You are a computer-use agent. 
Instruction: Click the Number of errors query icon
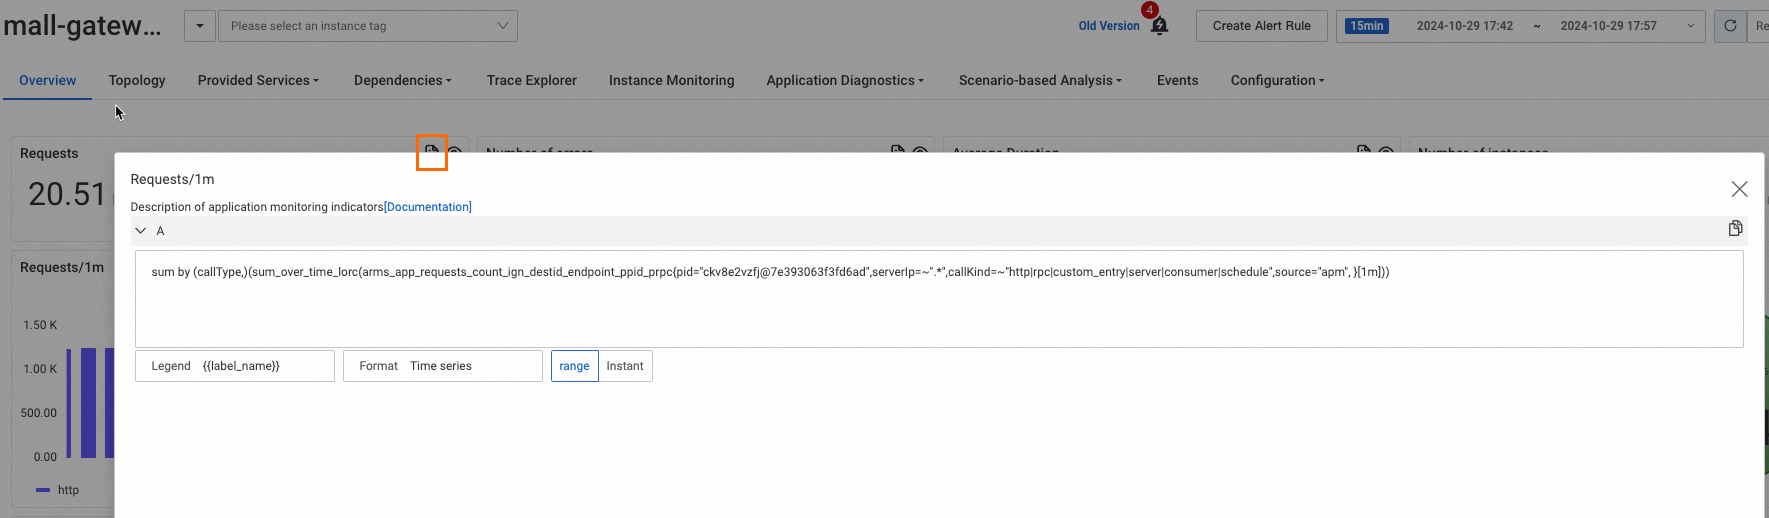pyautogui.click(x=897, y=150)
